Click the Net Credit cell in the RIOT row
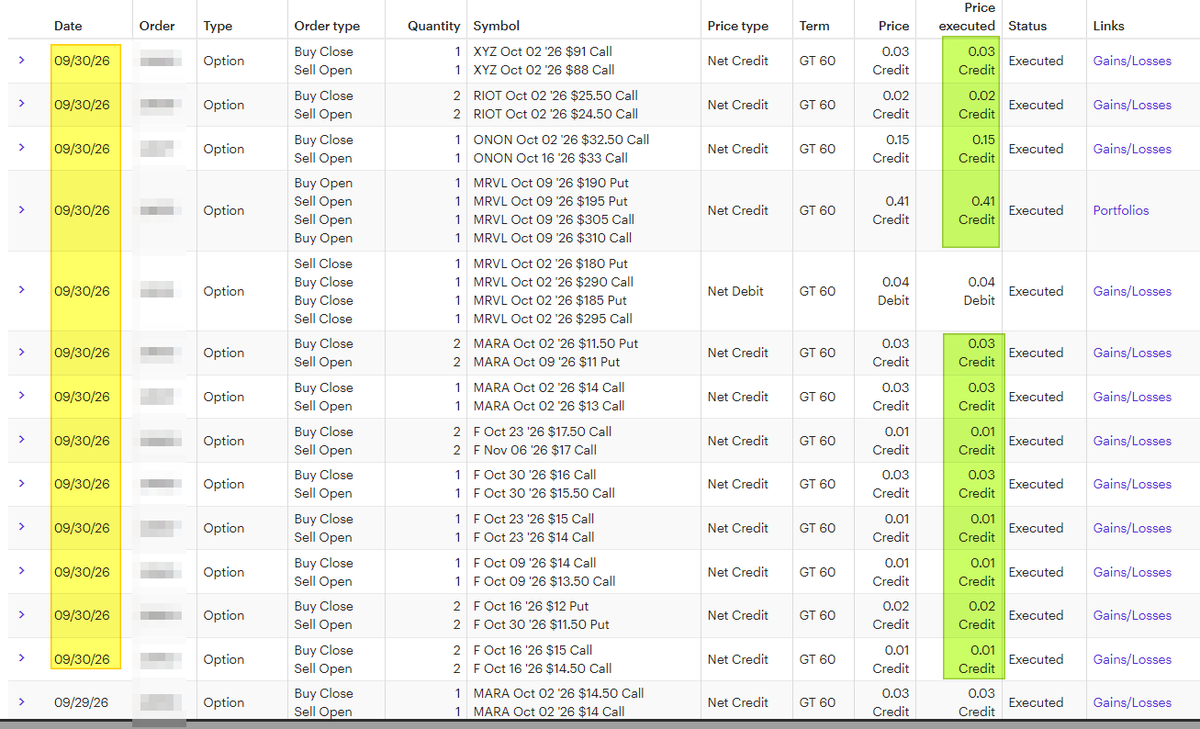 pos(738,105)
